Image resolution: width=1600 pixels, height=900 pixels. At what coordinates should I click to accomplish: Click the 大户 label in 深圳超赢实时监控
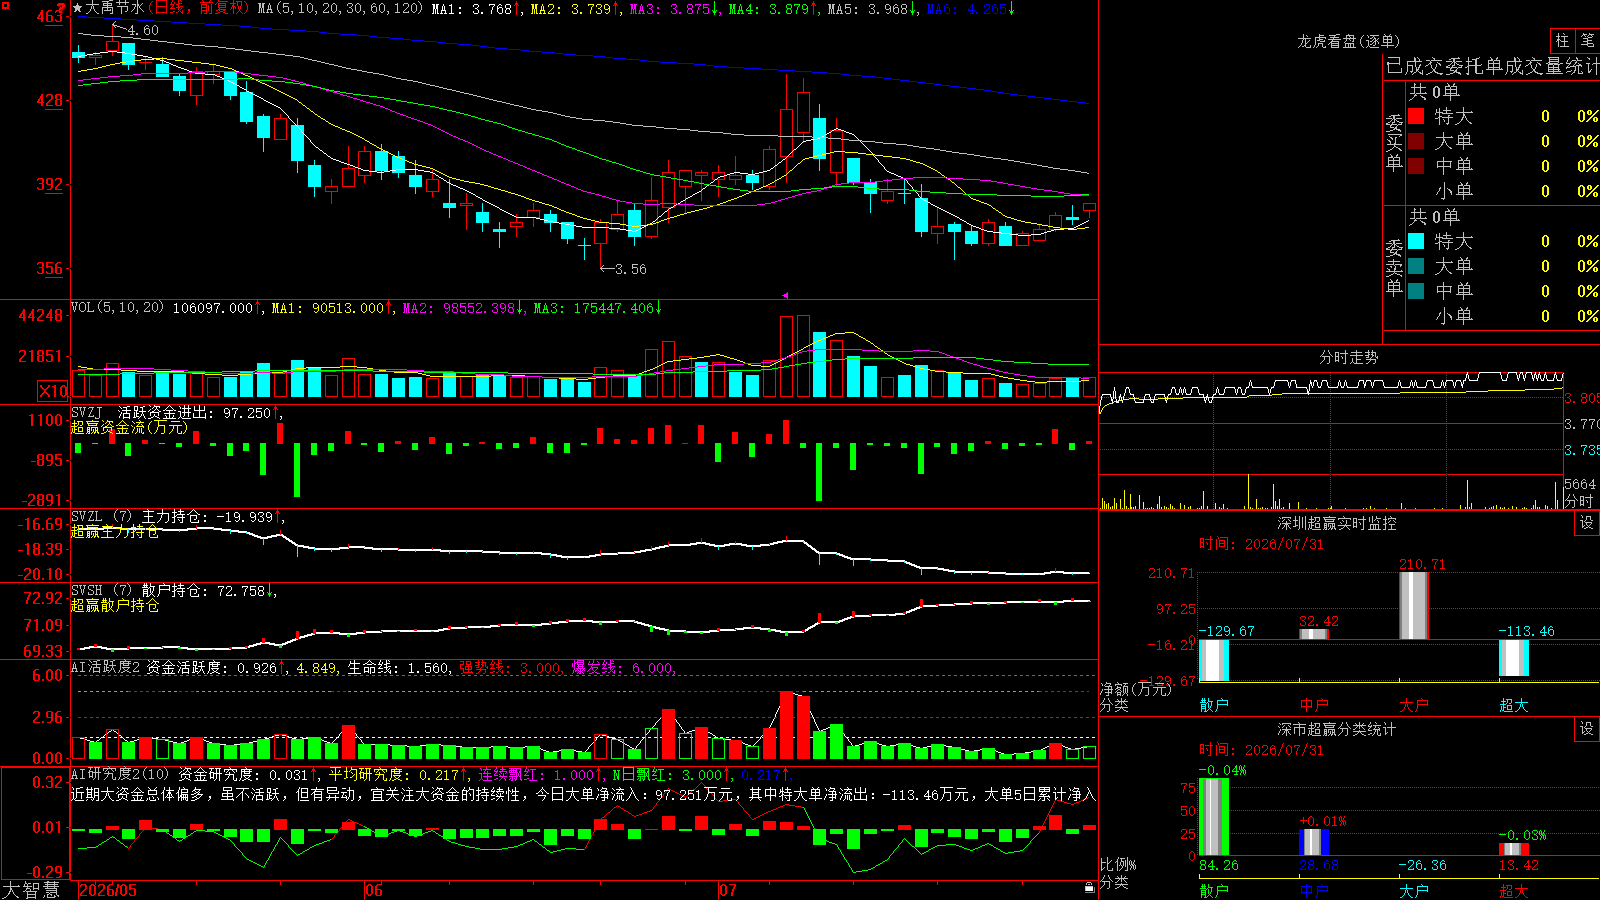click(x=1414, y=705)
